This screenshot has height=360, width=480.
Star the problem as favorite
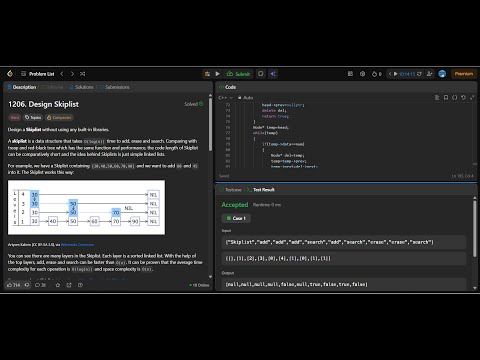click(58, 285)
